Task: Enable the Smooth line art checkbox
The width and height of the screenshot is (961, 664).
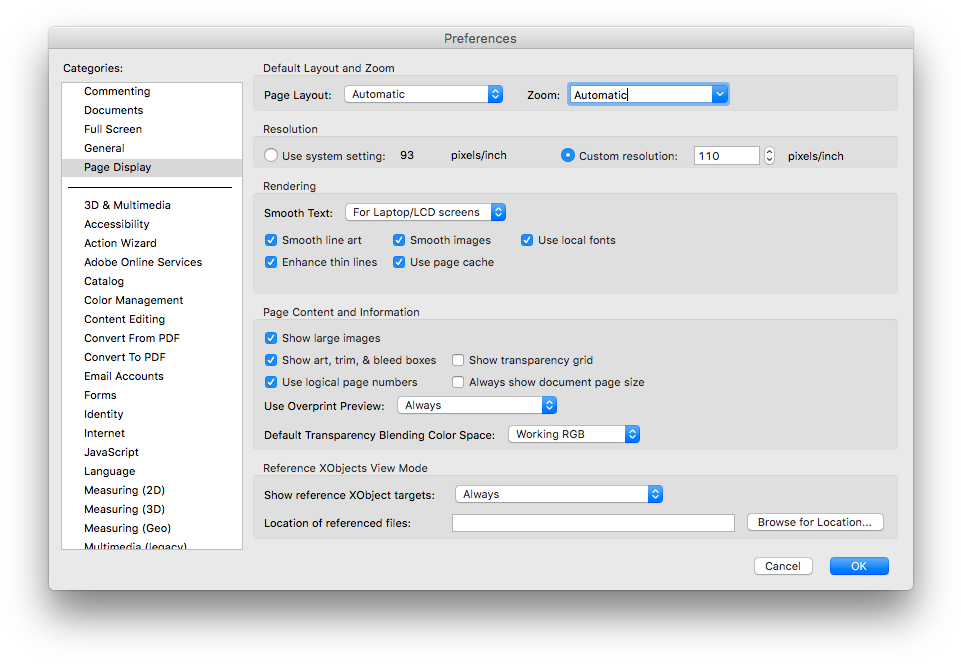Action: (271, 240)
